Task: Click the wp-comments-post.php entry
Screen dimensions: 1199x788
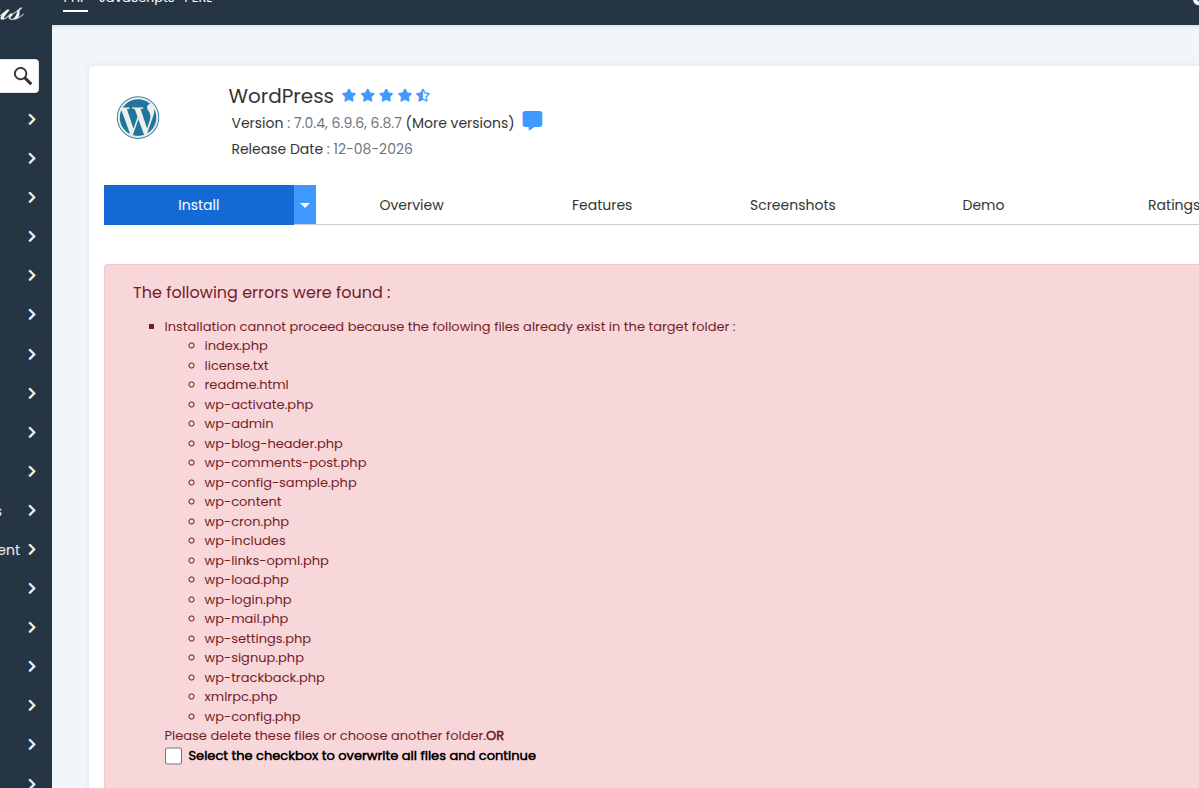Action: pyautogui.click(x=285, y=462)
